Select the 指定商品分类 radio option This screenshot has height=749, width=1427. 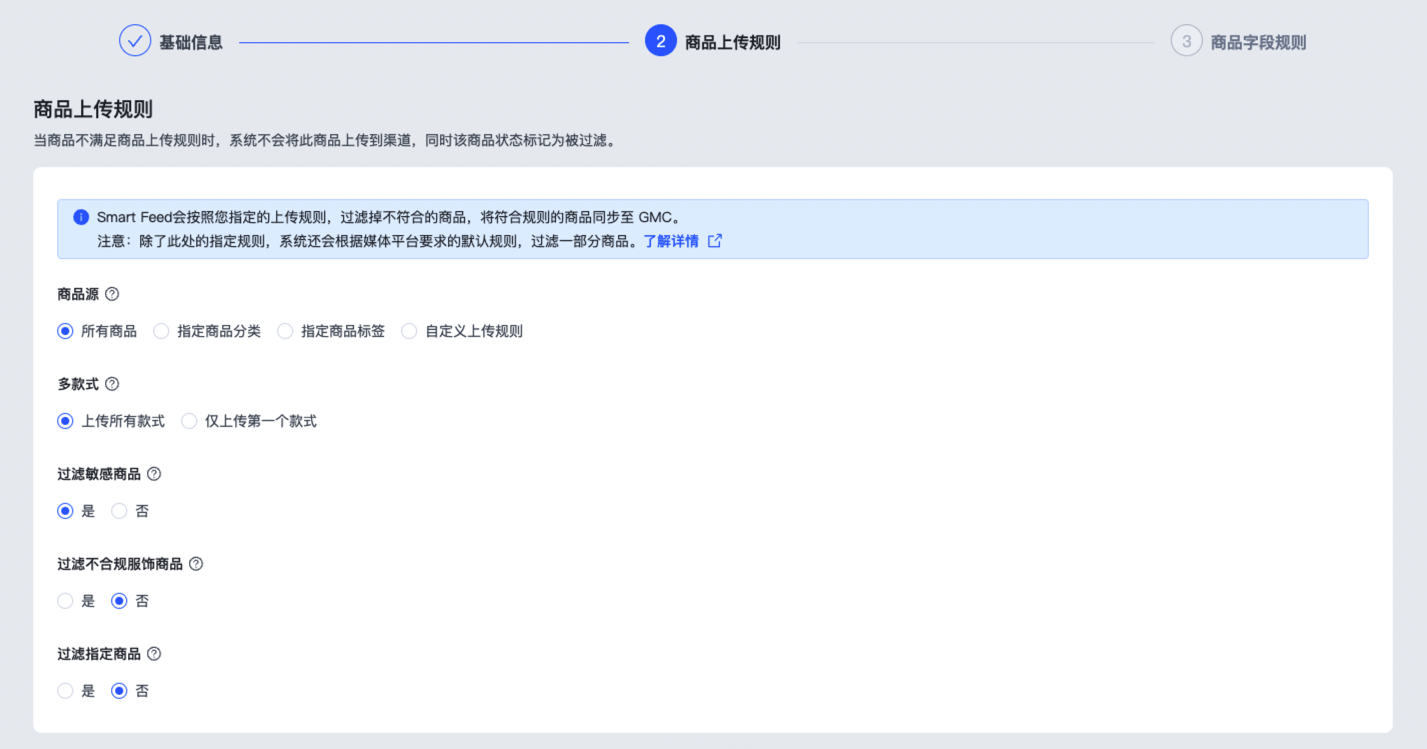point(161,330)
